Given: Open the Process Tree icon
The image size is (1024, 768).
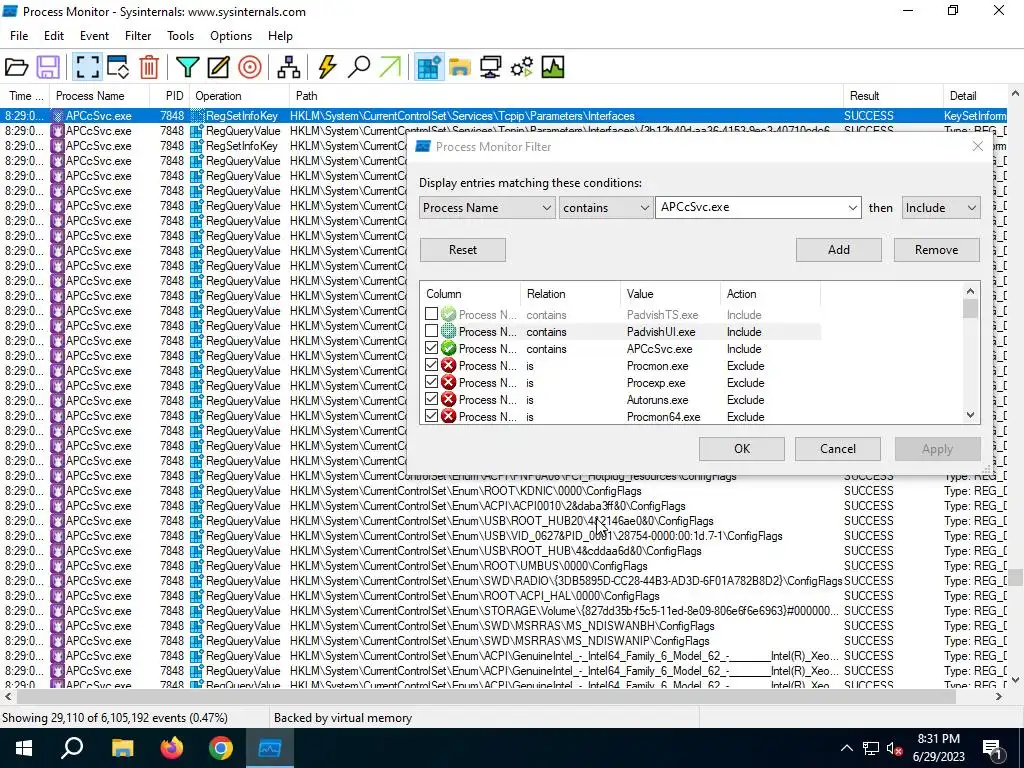Looking at the screenshot, I should click(288, 67).
